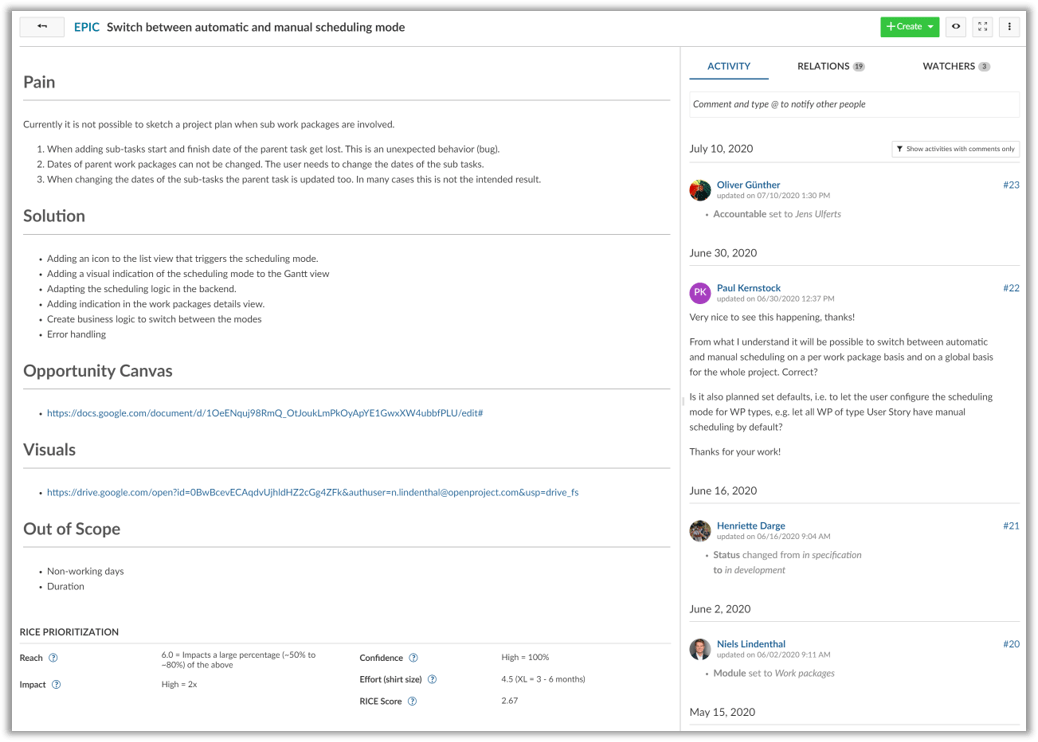Toggle the watch eye icon

click(x=956, y=27)
